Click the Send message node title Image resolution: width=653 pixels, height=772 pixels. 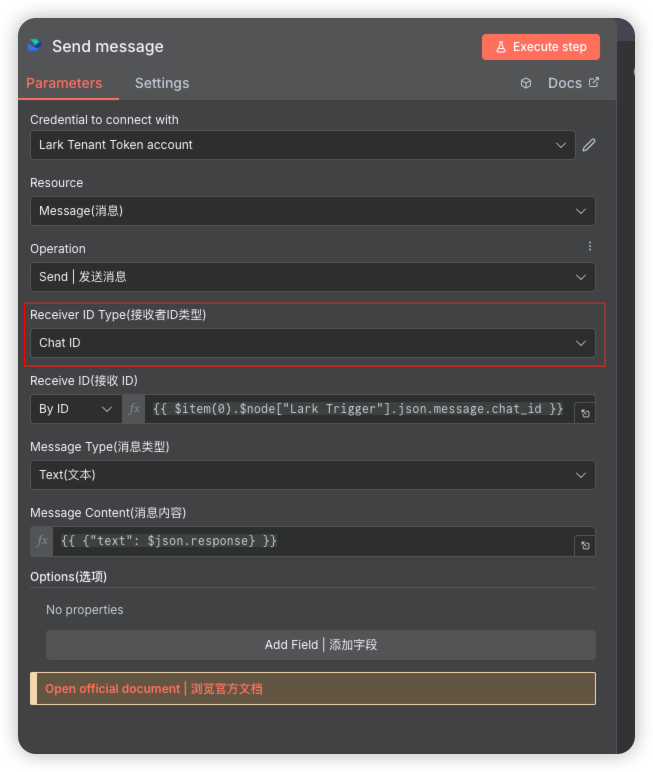tap(108, 46)
